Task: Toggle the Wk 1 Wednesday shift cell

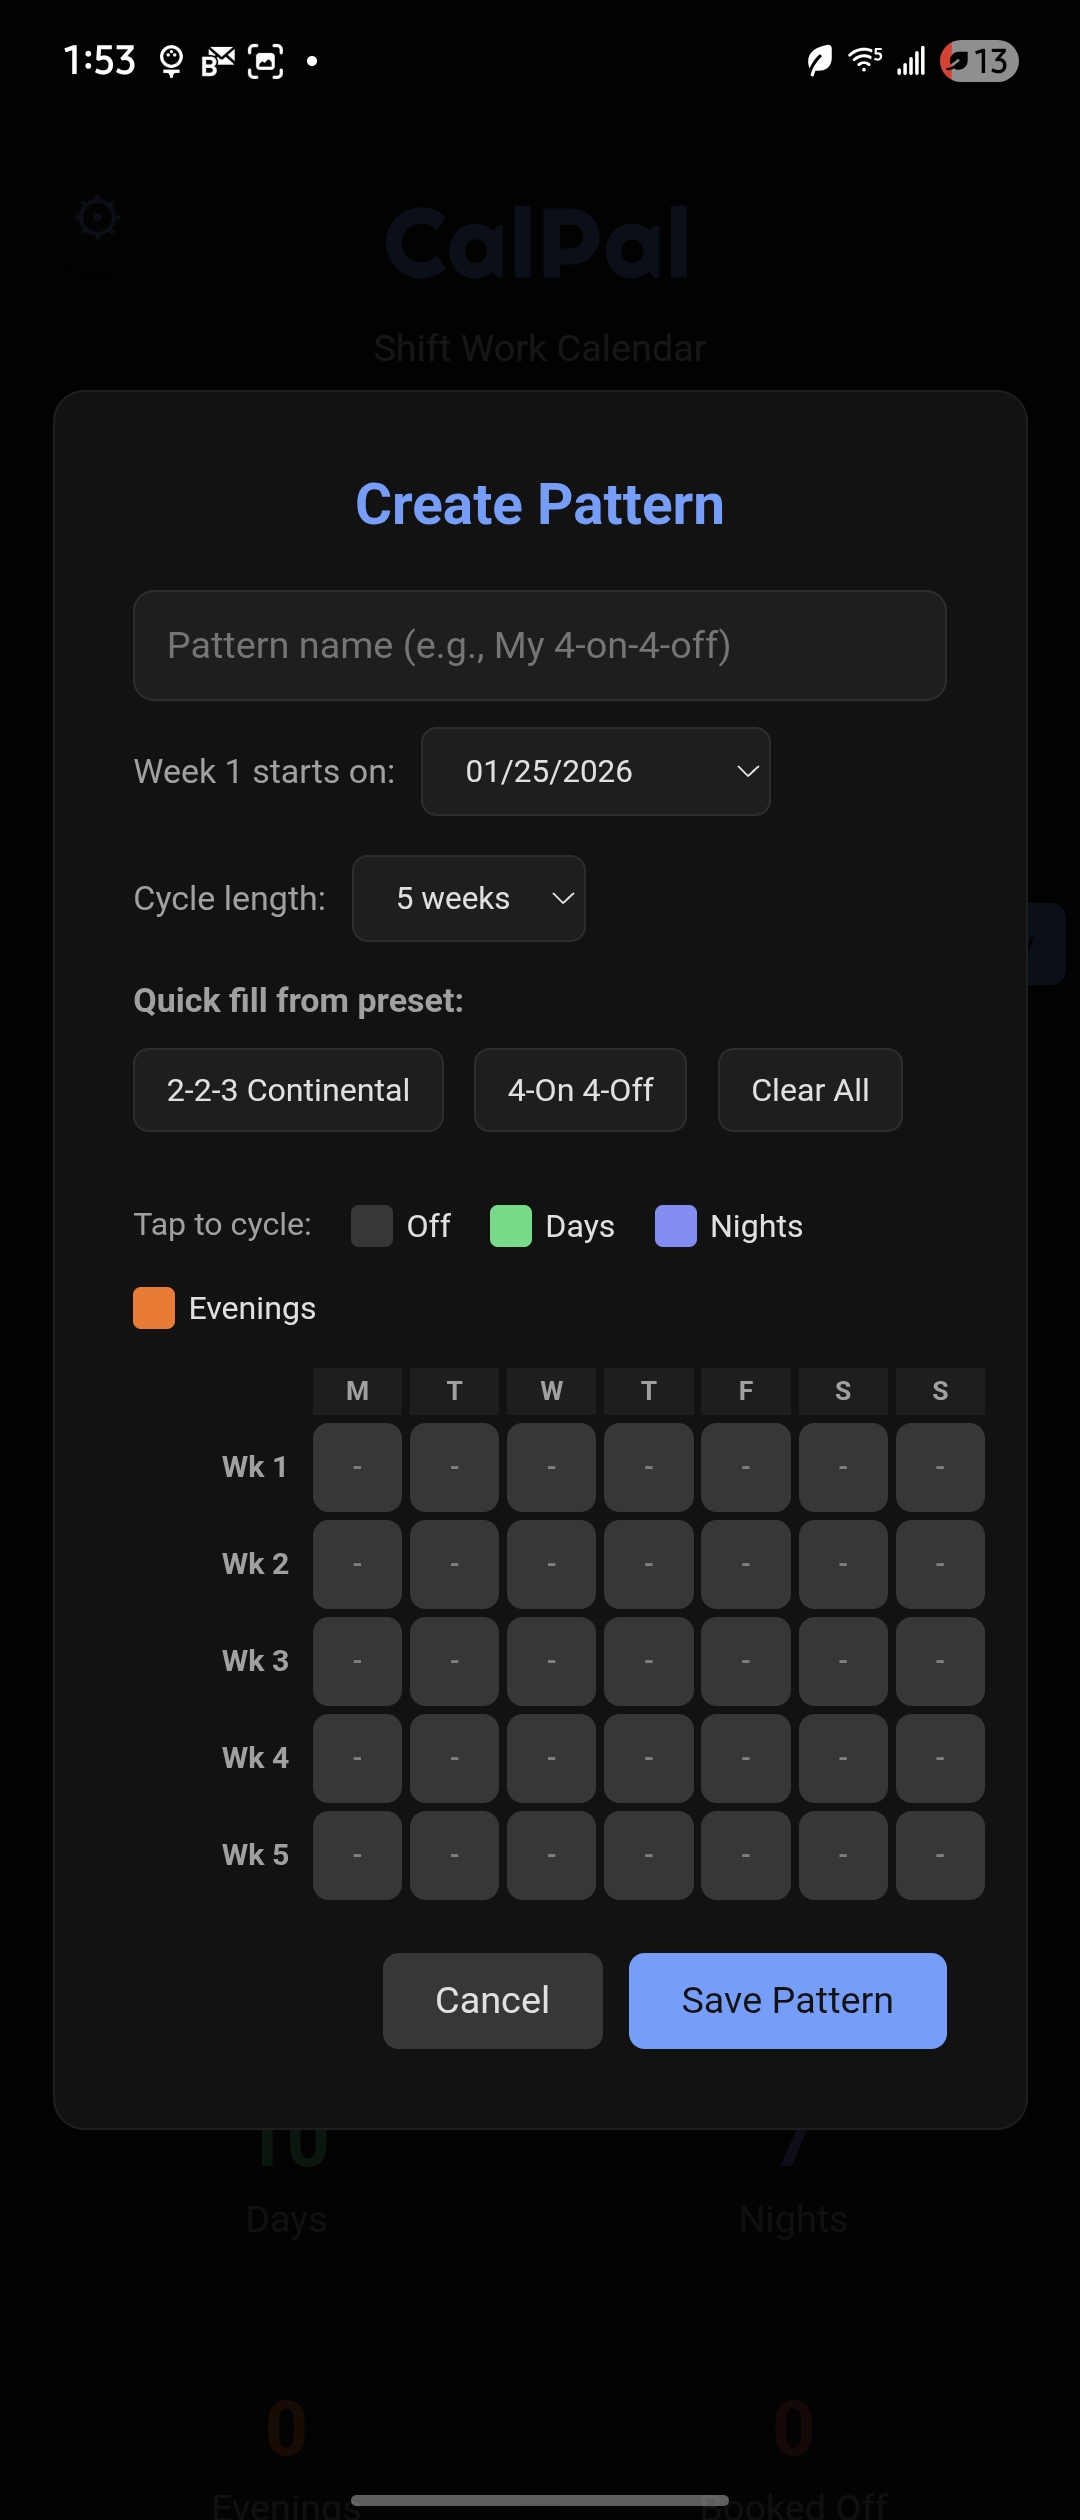Action: (x=552, y=1467)
